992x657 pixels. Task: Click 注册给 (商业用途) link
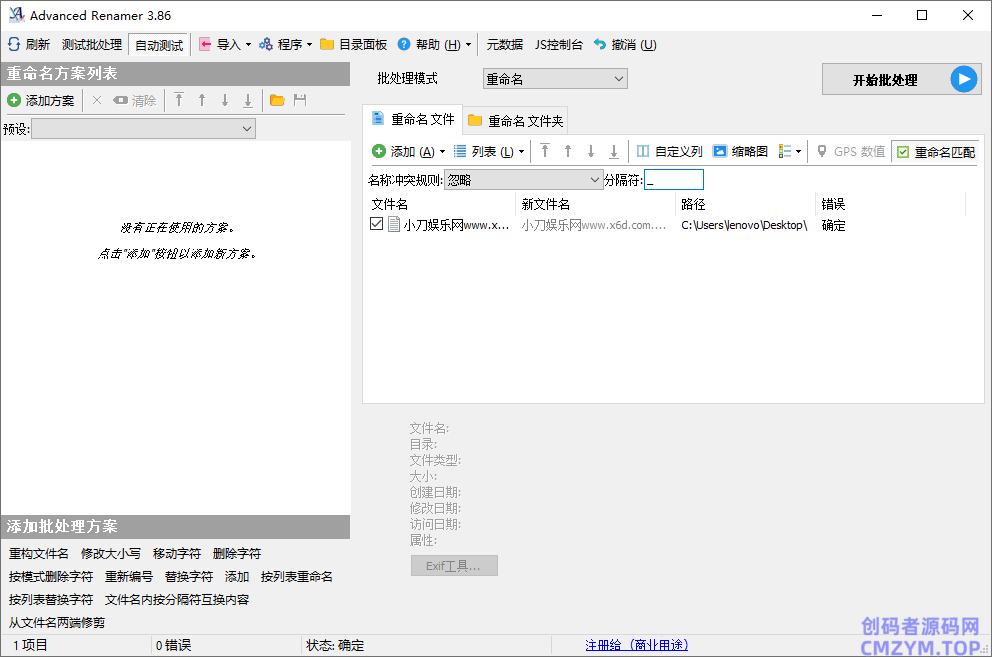(x=636, y=645)
